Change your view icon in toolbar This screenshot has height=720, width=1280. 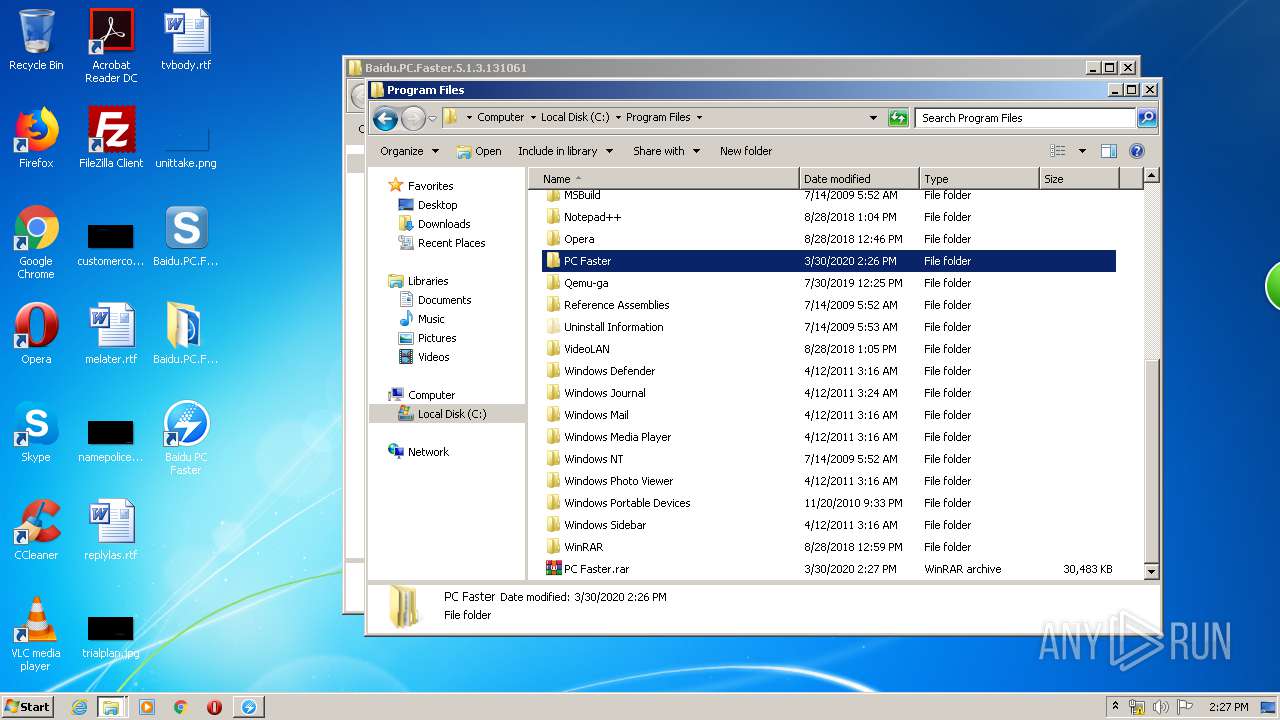(x=1058, y=151)
